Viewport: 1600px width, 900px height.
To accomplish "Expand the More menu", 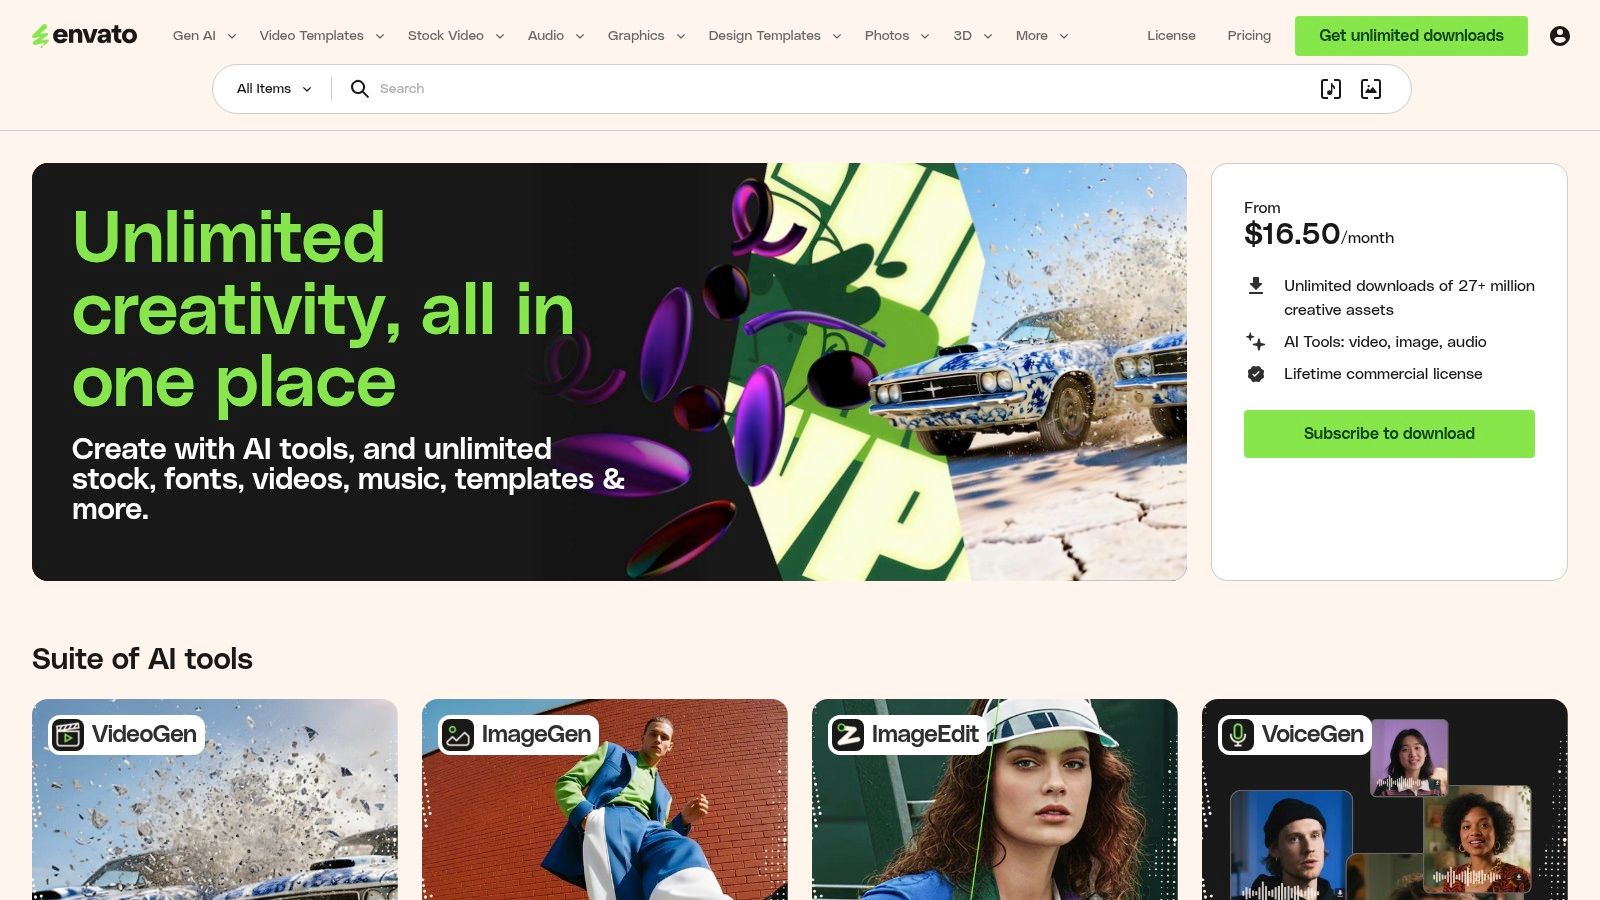I will click(x=1042, y=35).
